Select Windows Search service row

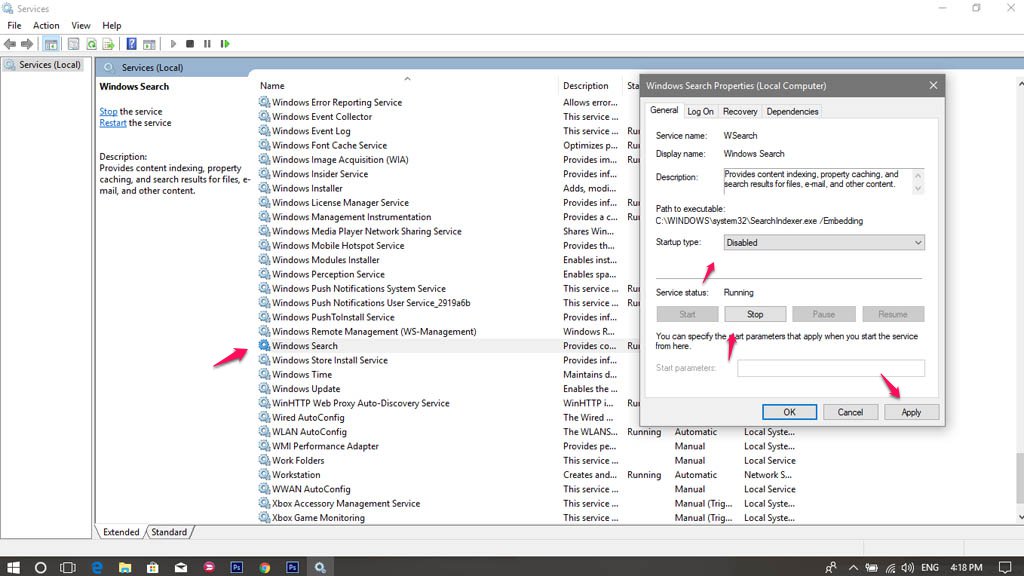pos(305,346)
